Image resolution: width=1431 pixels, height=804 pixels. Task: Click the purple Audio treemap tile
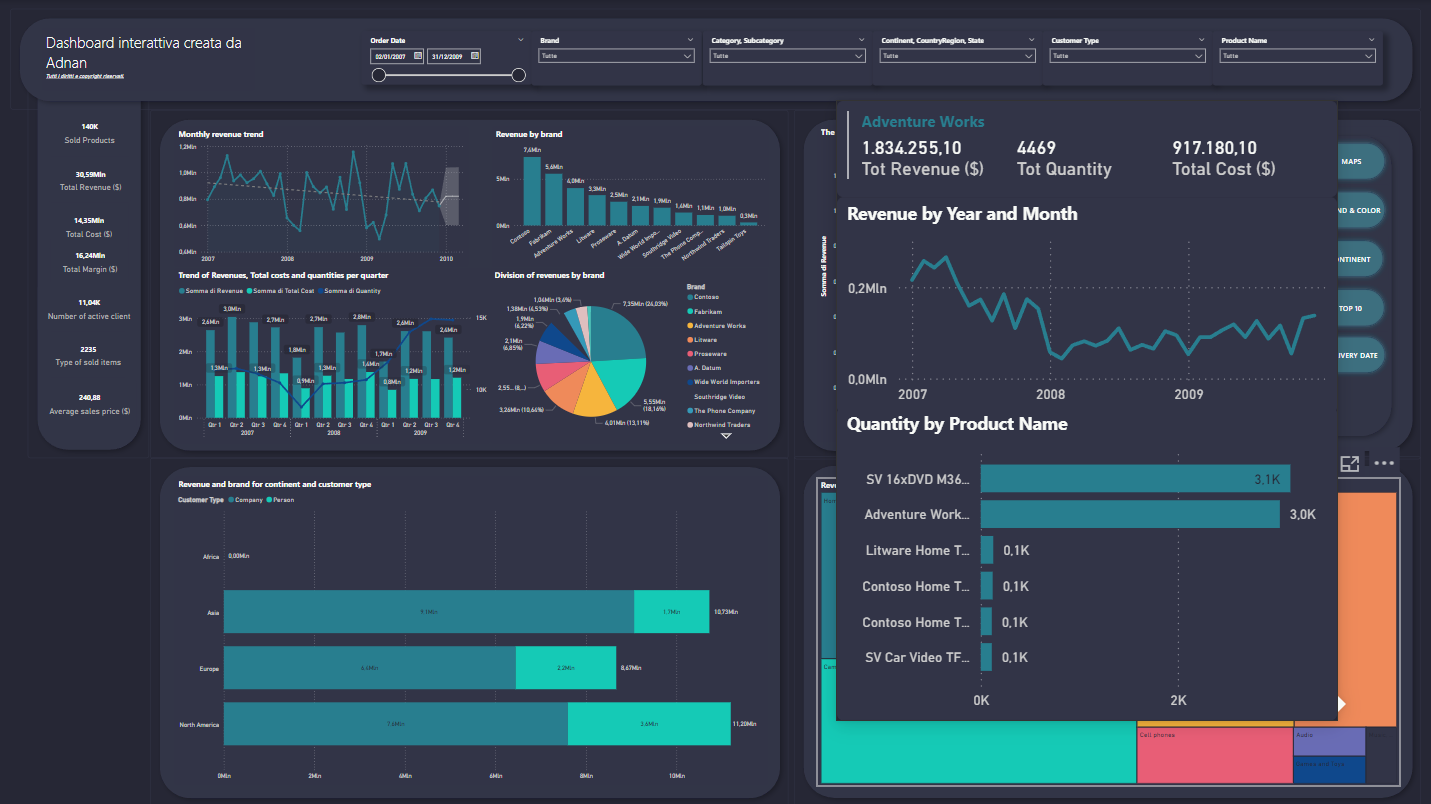click(1329, 742)
